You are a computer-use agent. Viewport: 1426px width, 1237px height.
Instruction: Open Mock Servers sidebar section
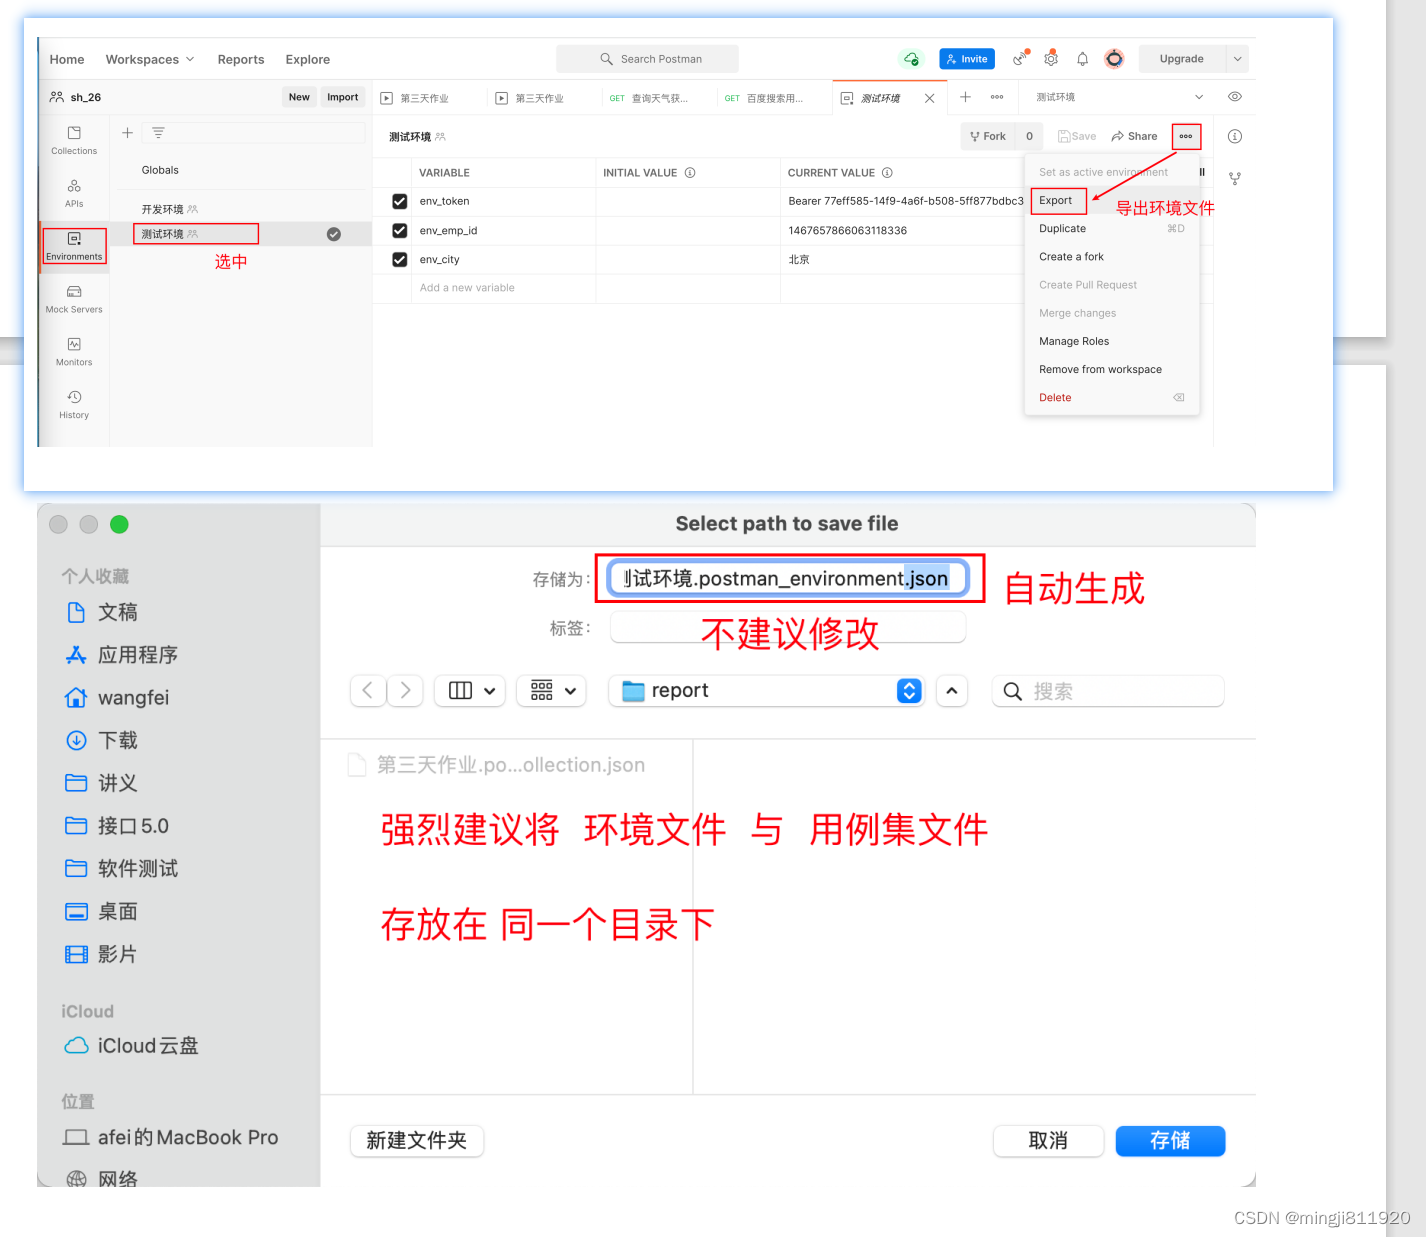74,299
